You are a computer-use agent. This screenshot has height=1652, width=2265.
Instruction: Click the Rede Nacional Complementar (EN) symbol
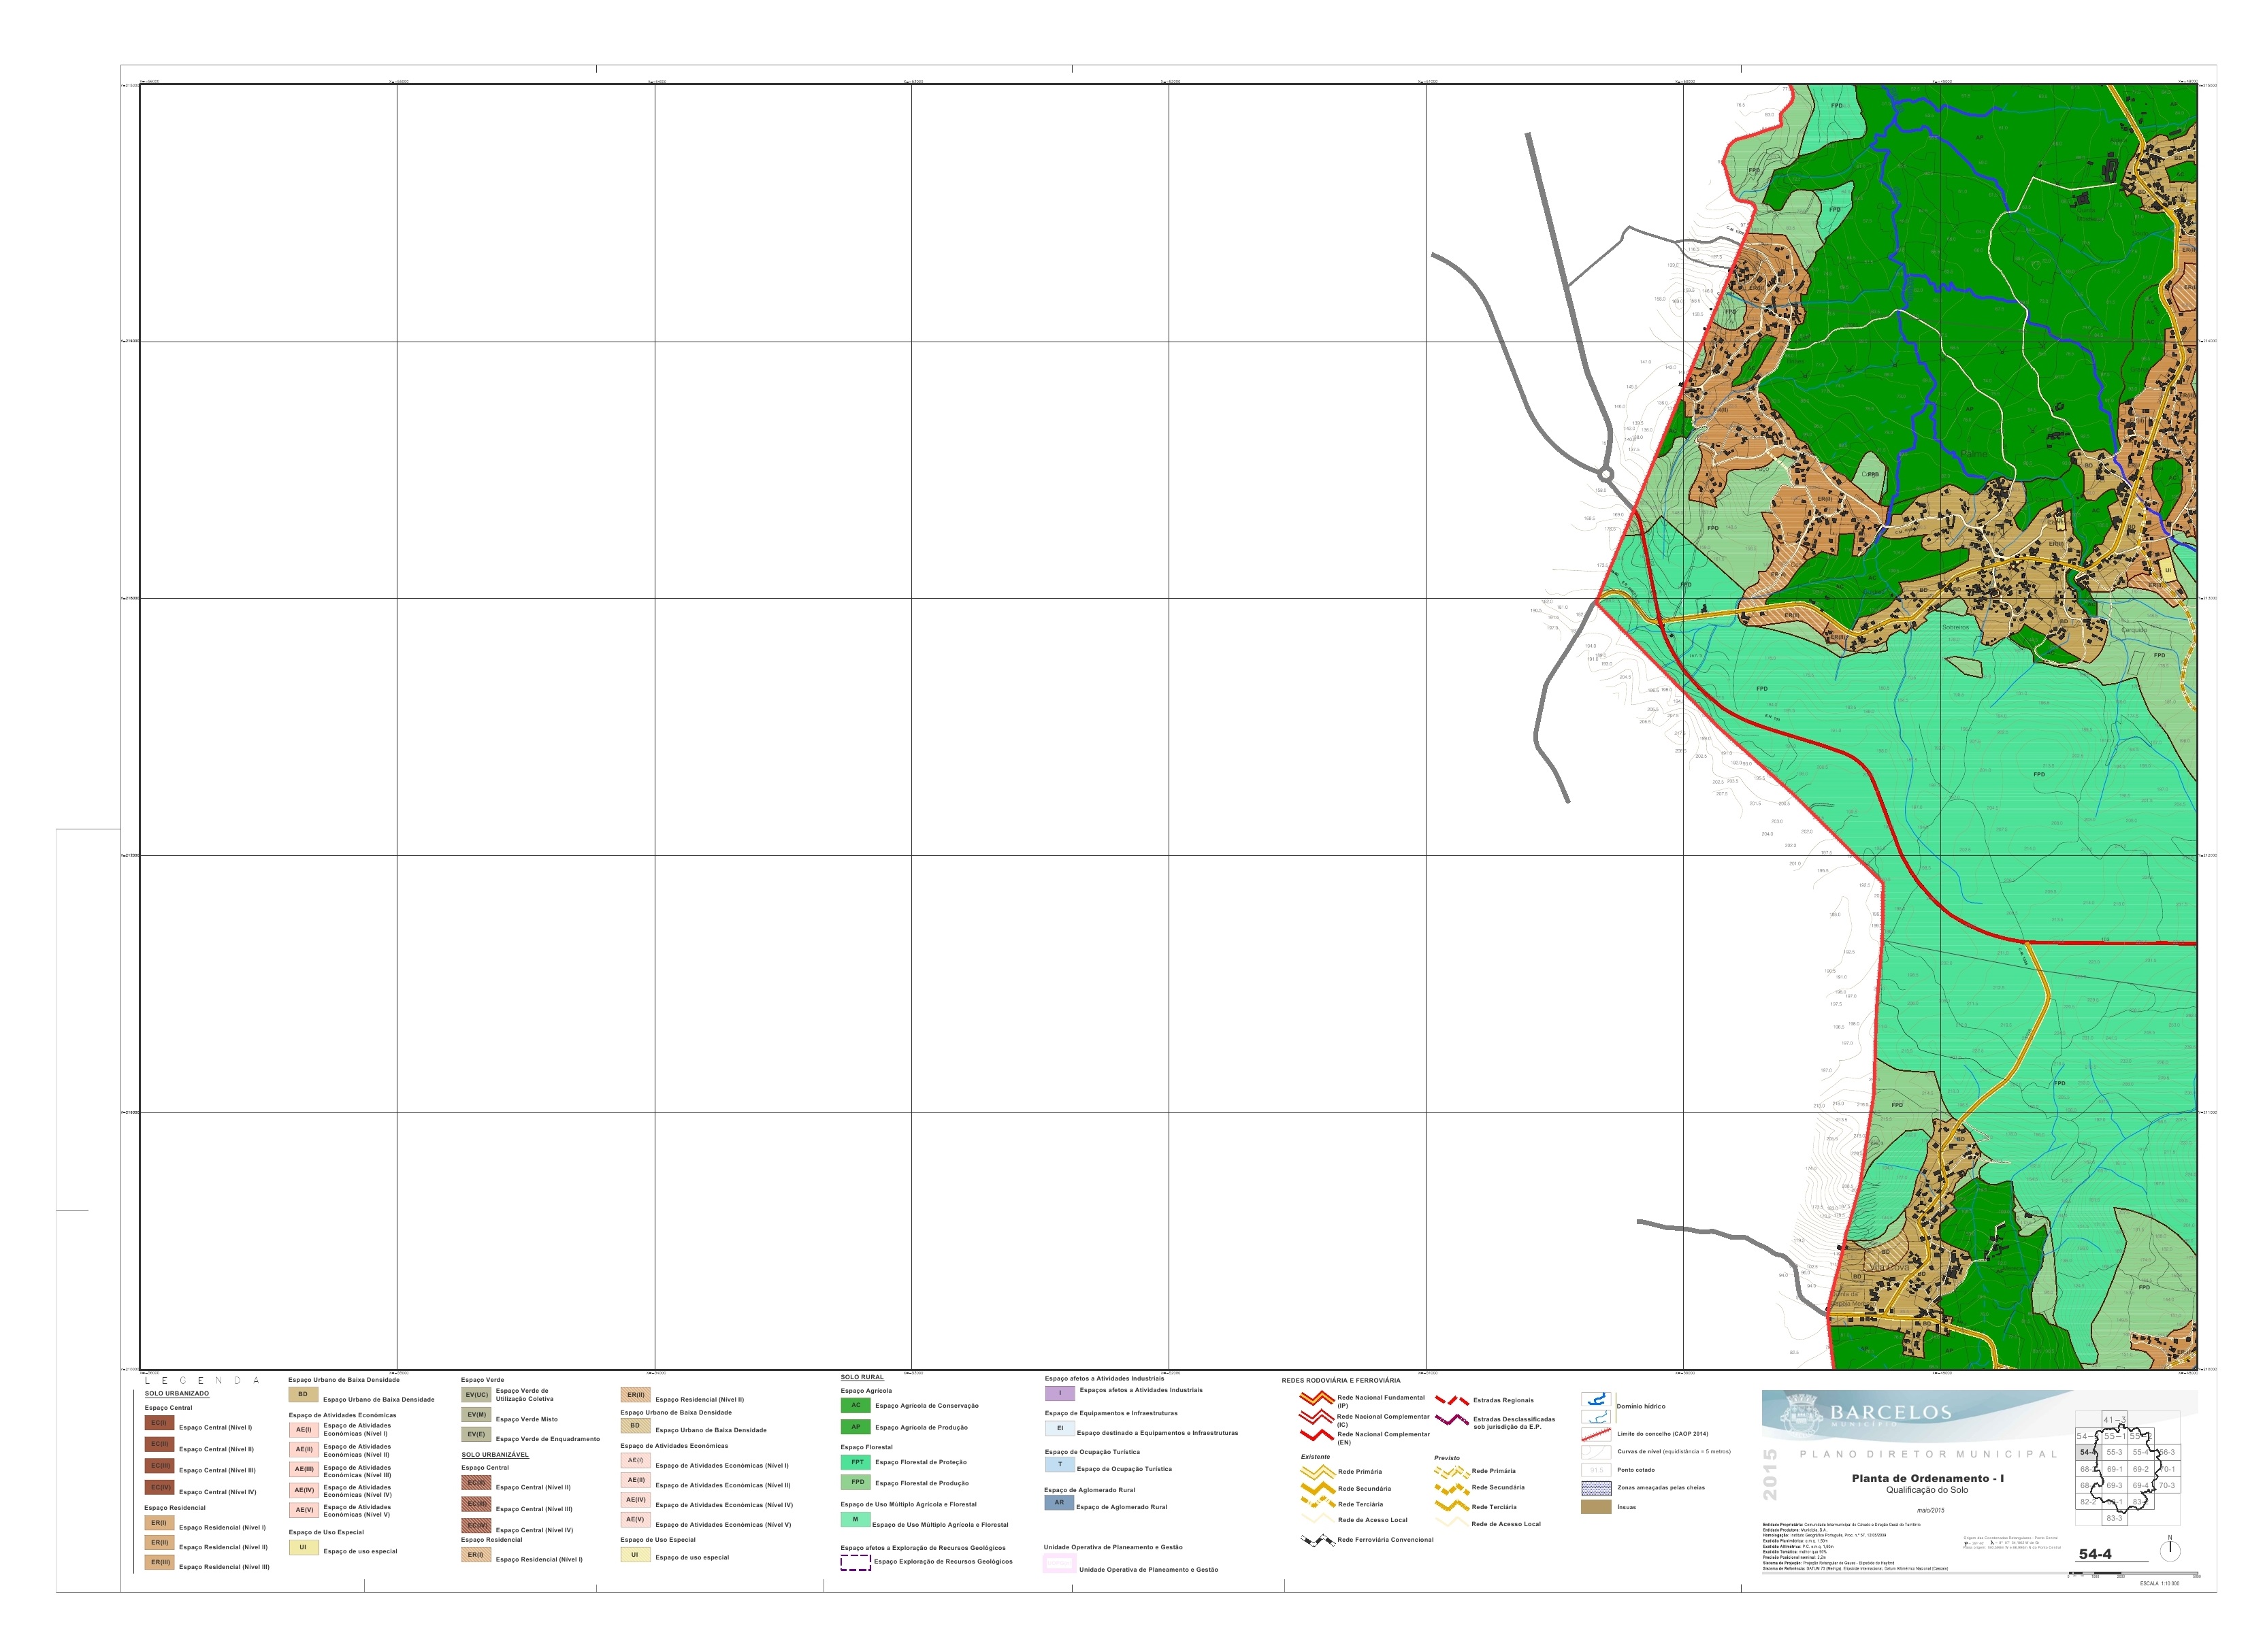pos(1316,1435)
